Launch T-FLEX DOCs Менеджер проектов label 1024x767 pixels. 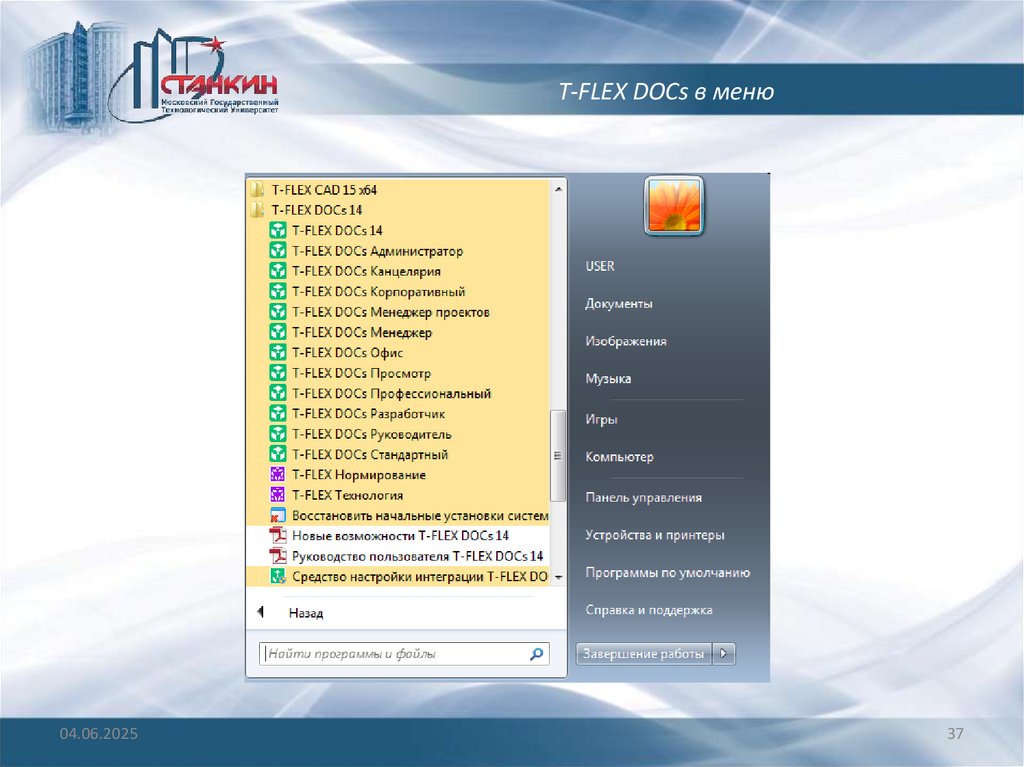point(391,312)
